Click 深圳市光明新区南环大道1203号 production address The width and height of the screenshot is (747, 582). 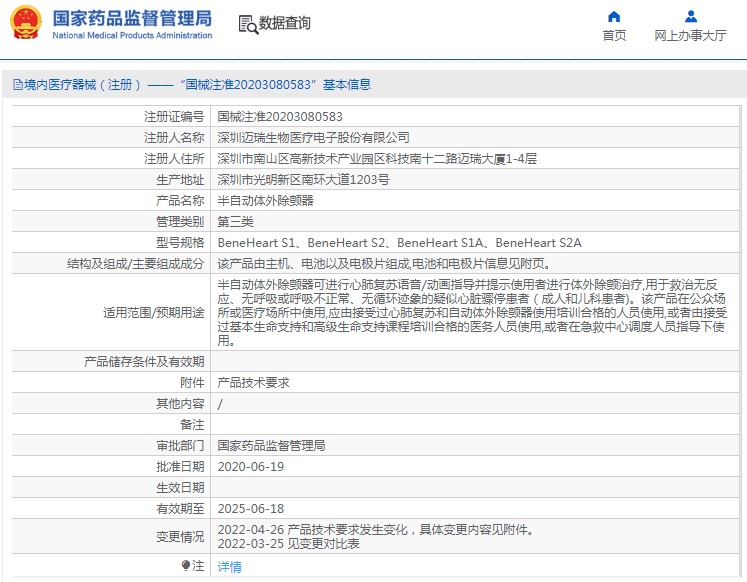coord(303,180)
